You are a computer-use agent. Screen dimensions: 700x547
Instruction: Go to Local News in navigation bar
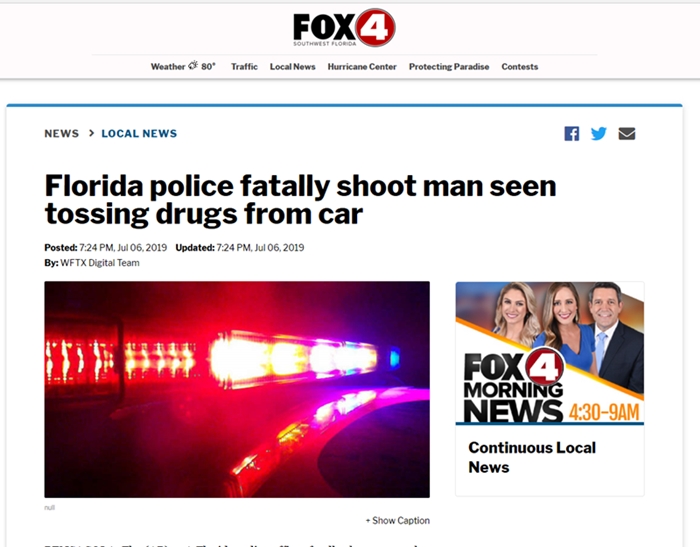click(292, 67)
